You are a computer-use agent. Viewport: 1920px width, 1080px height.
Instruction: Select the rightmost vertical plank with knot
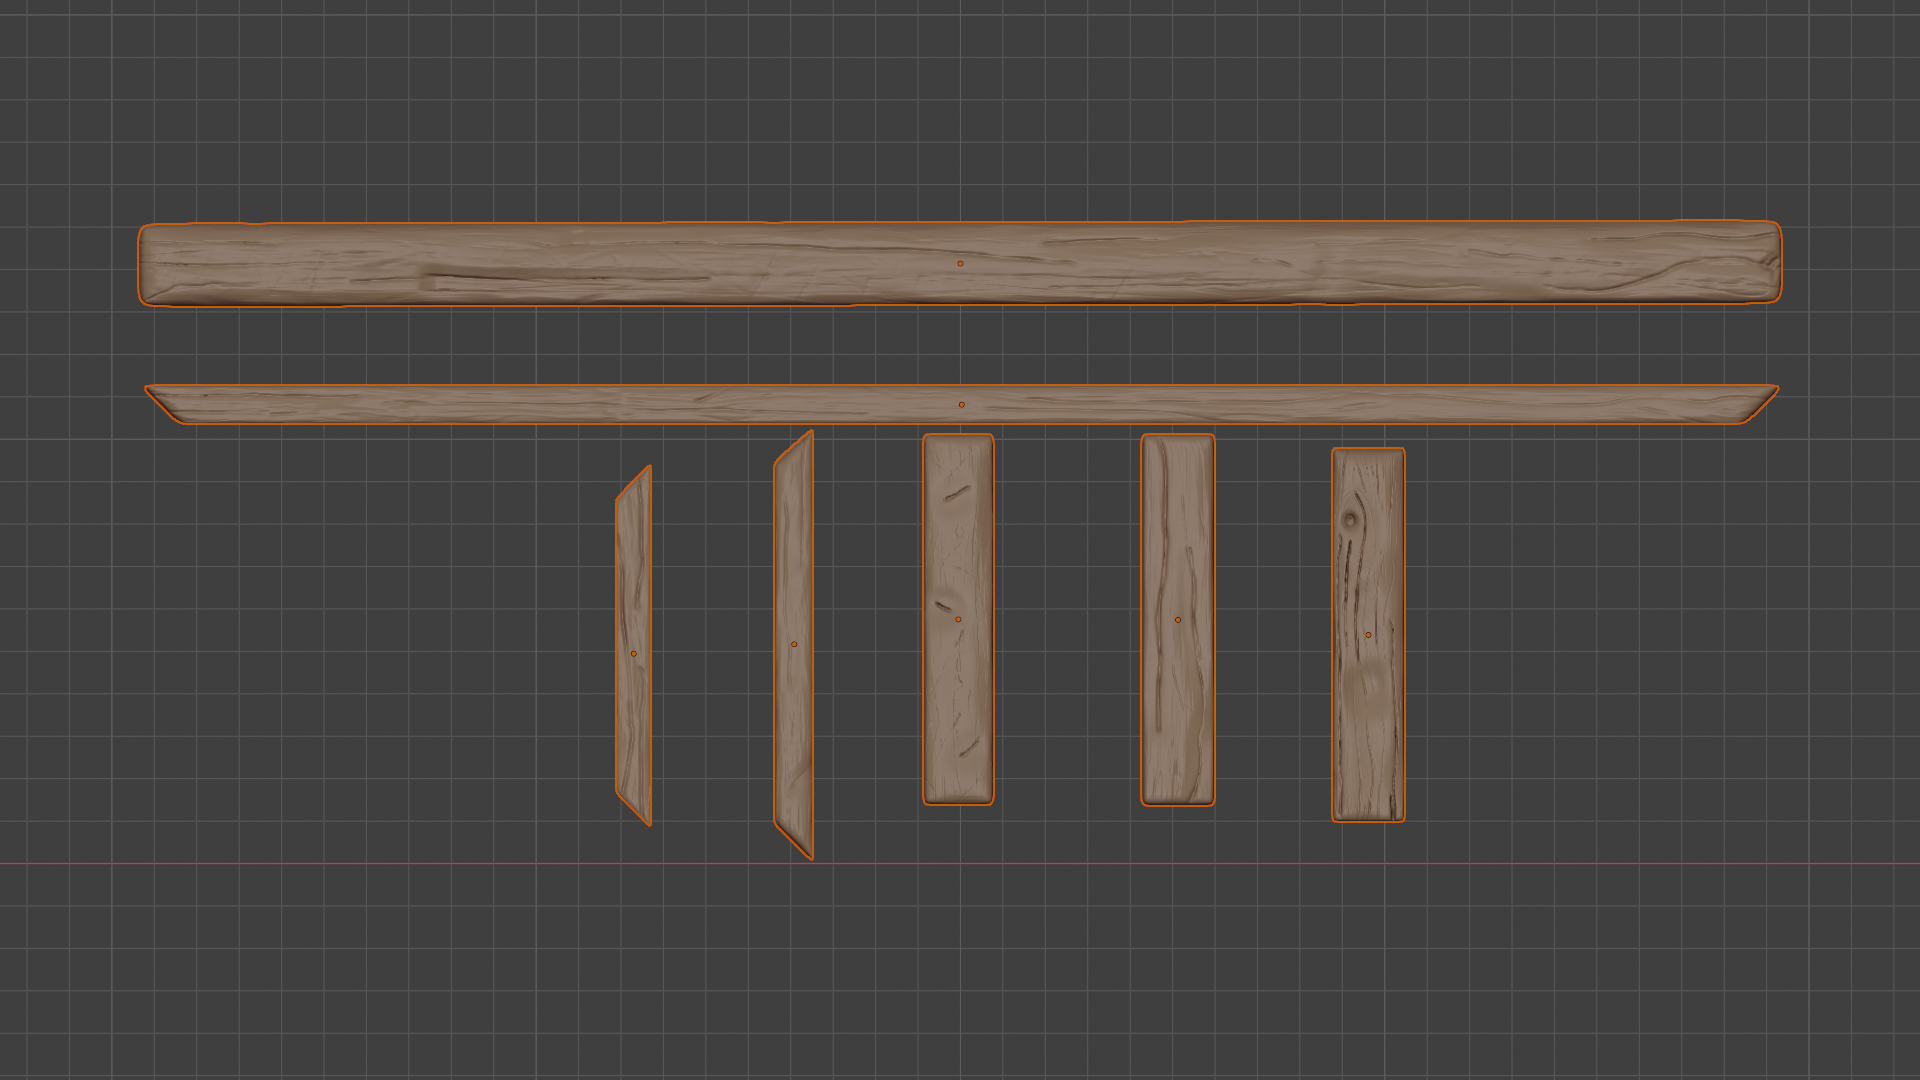click(x=1368, y=720)
